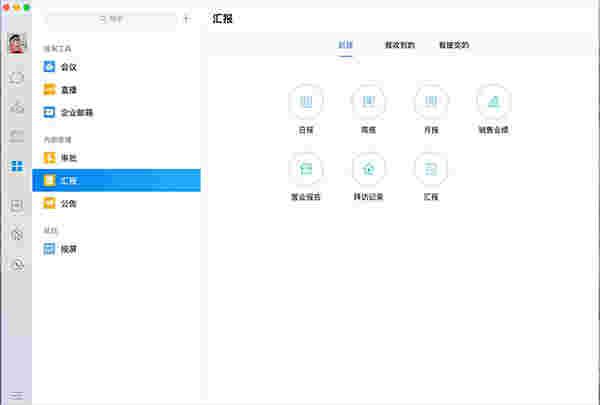Select the Workbench grid icon in sidebar
This screenshot has width=600, height=405.
point(16,166)
